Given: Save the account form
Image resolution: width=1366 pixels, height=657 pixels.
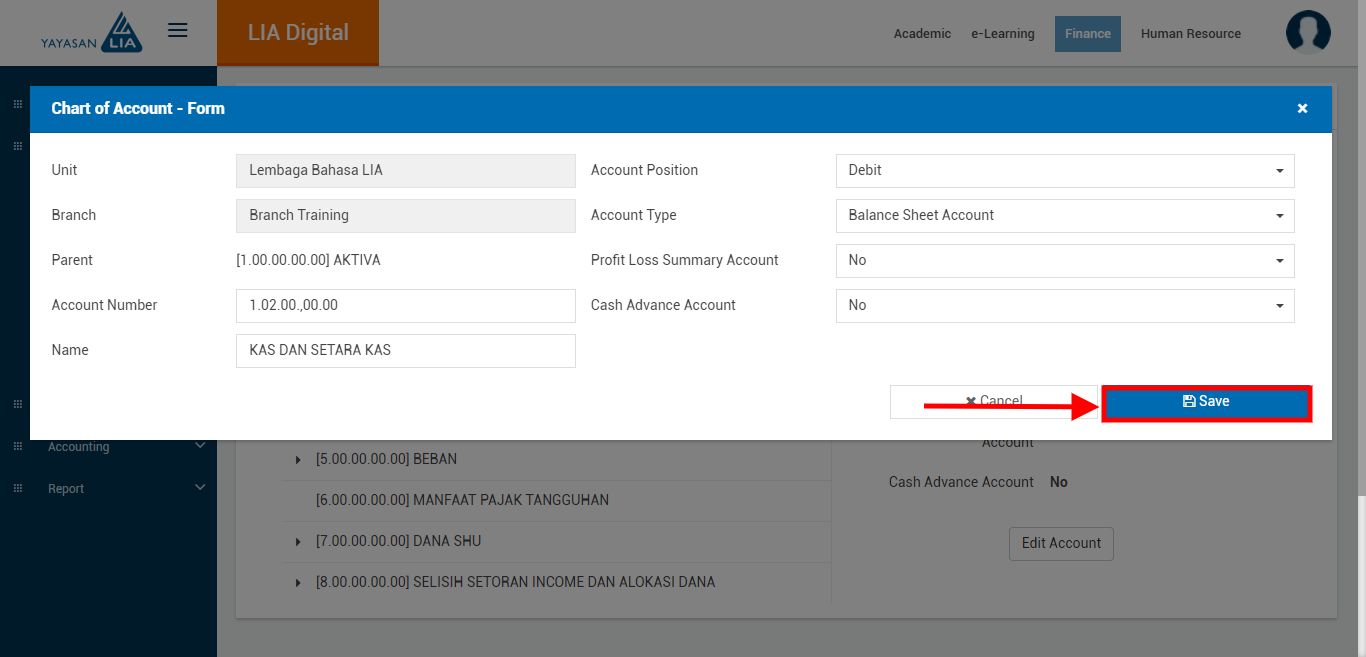Looking at the screenshot, I should 1206,402.
